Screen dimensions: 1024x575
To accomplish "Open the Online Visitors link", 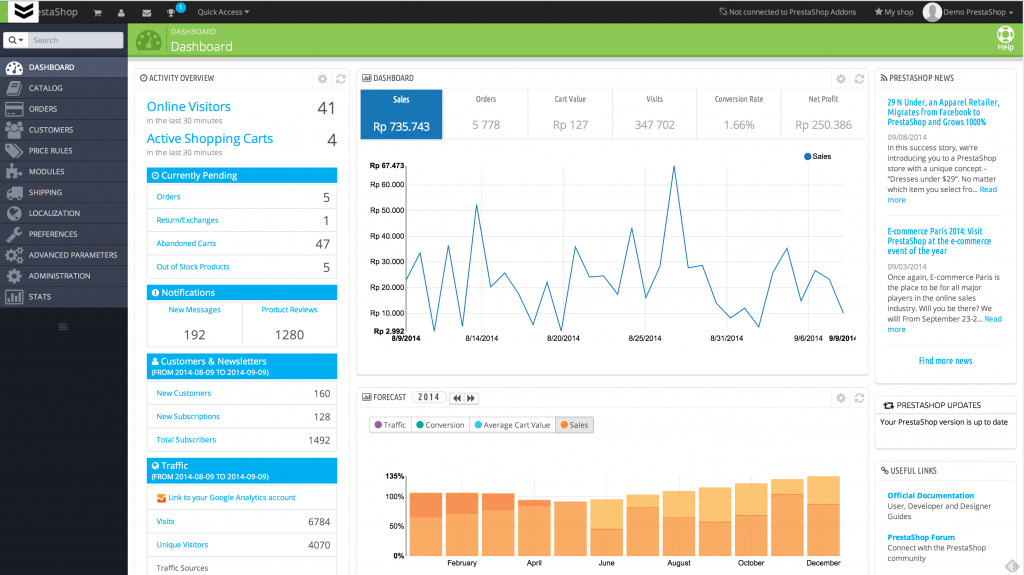I will click(188, 107).
